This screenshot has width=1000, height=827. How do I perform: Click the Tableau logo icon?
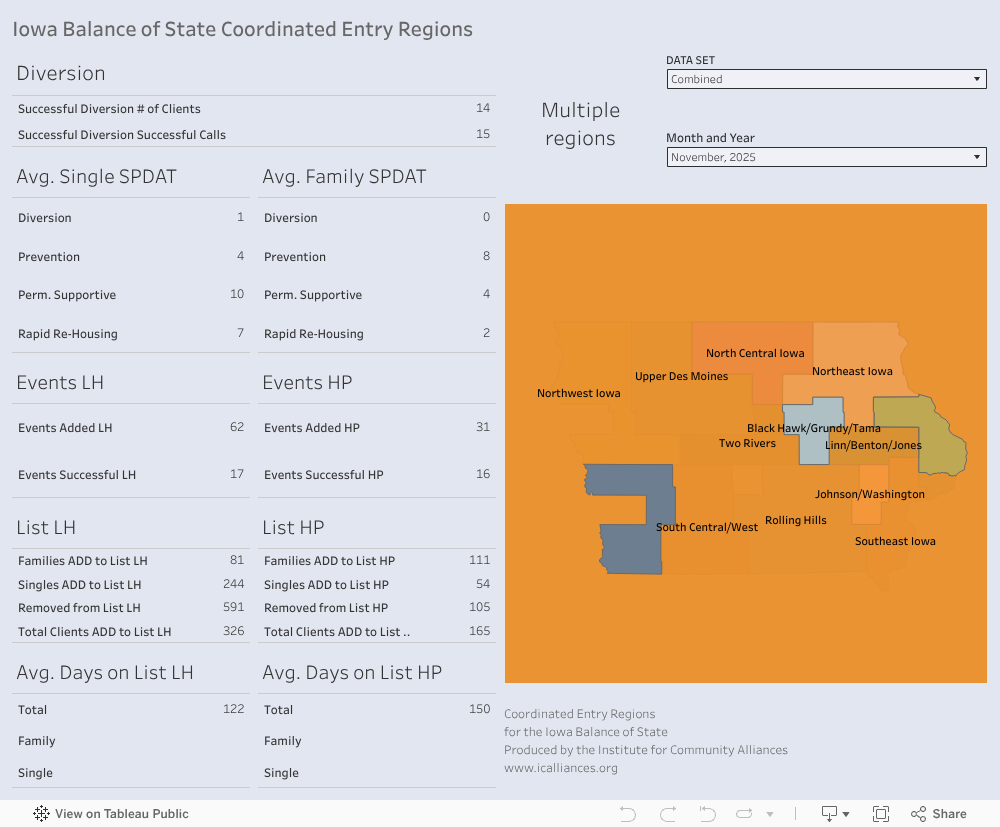(41, 814)
